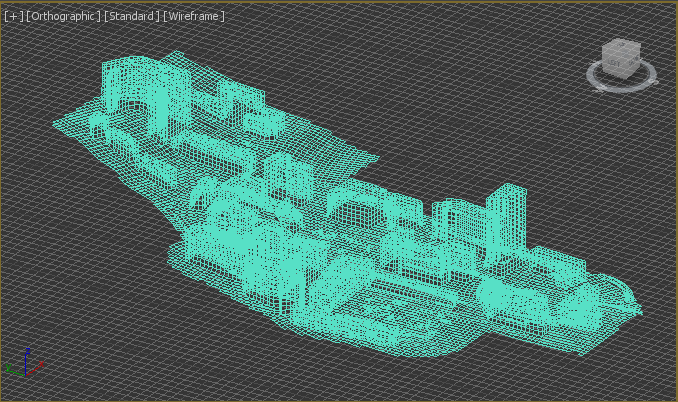Click the yellow active viewport border at top edge
Image resolution: width=678 pixels, height=402 pixels.
[339, 1]
